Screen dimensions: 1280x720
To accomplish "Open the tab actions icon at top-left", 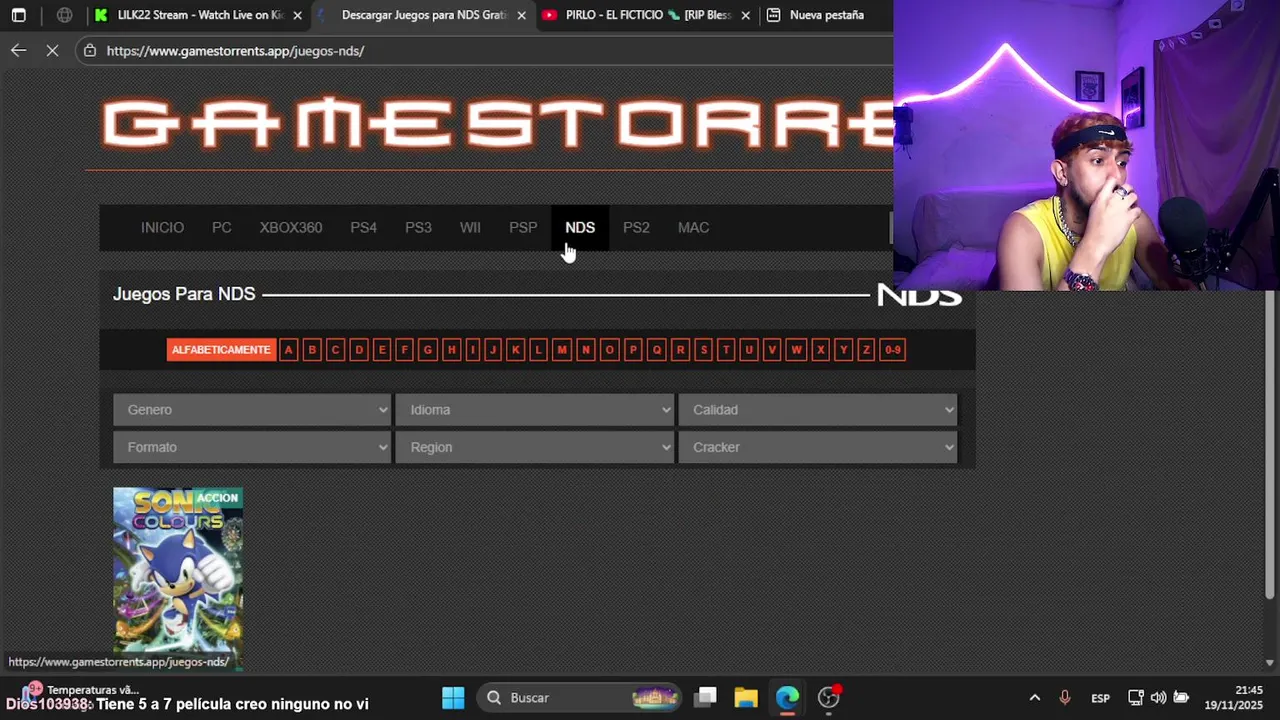I will coord(18,15).
